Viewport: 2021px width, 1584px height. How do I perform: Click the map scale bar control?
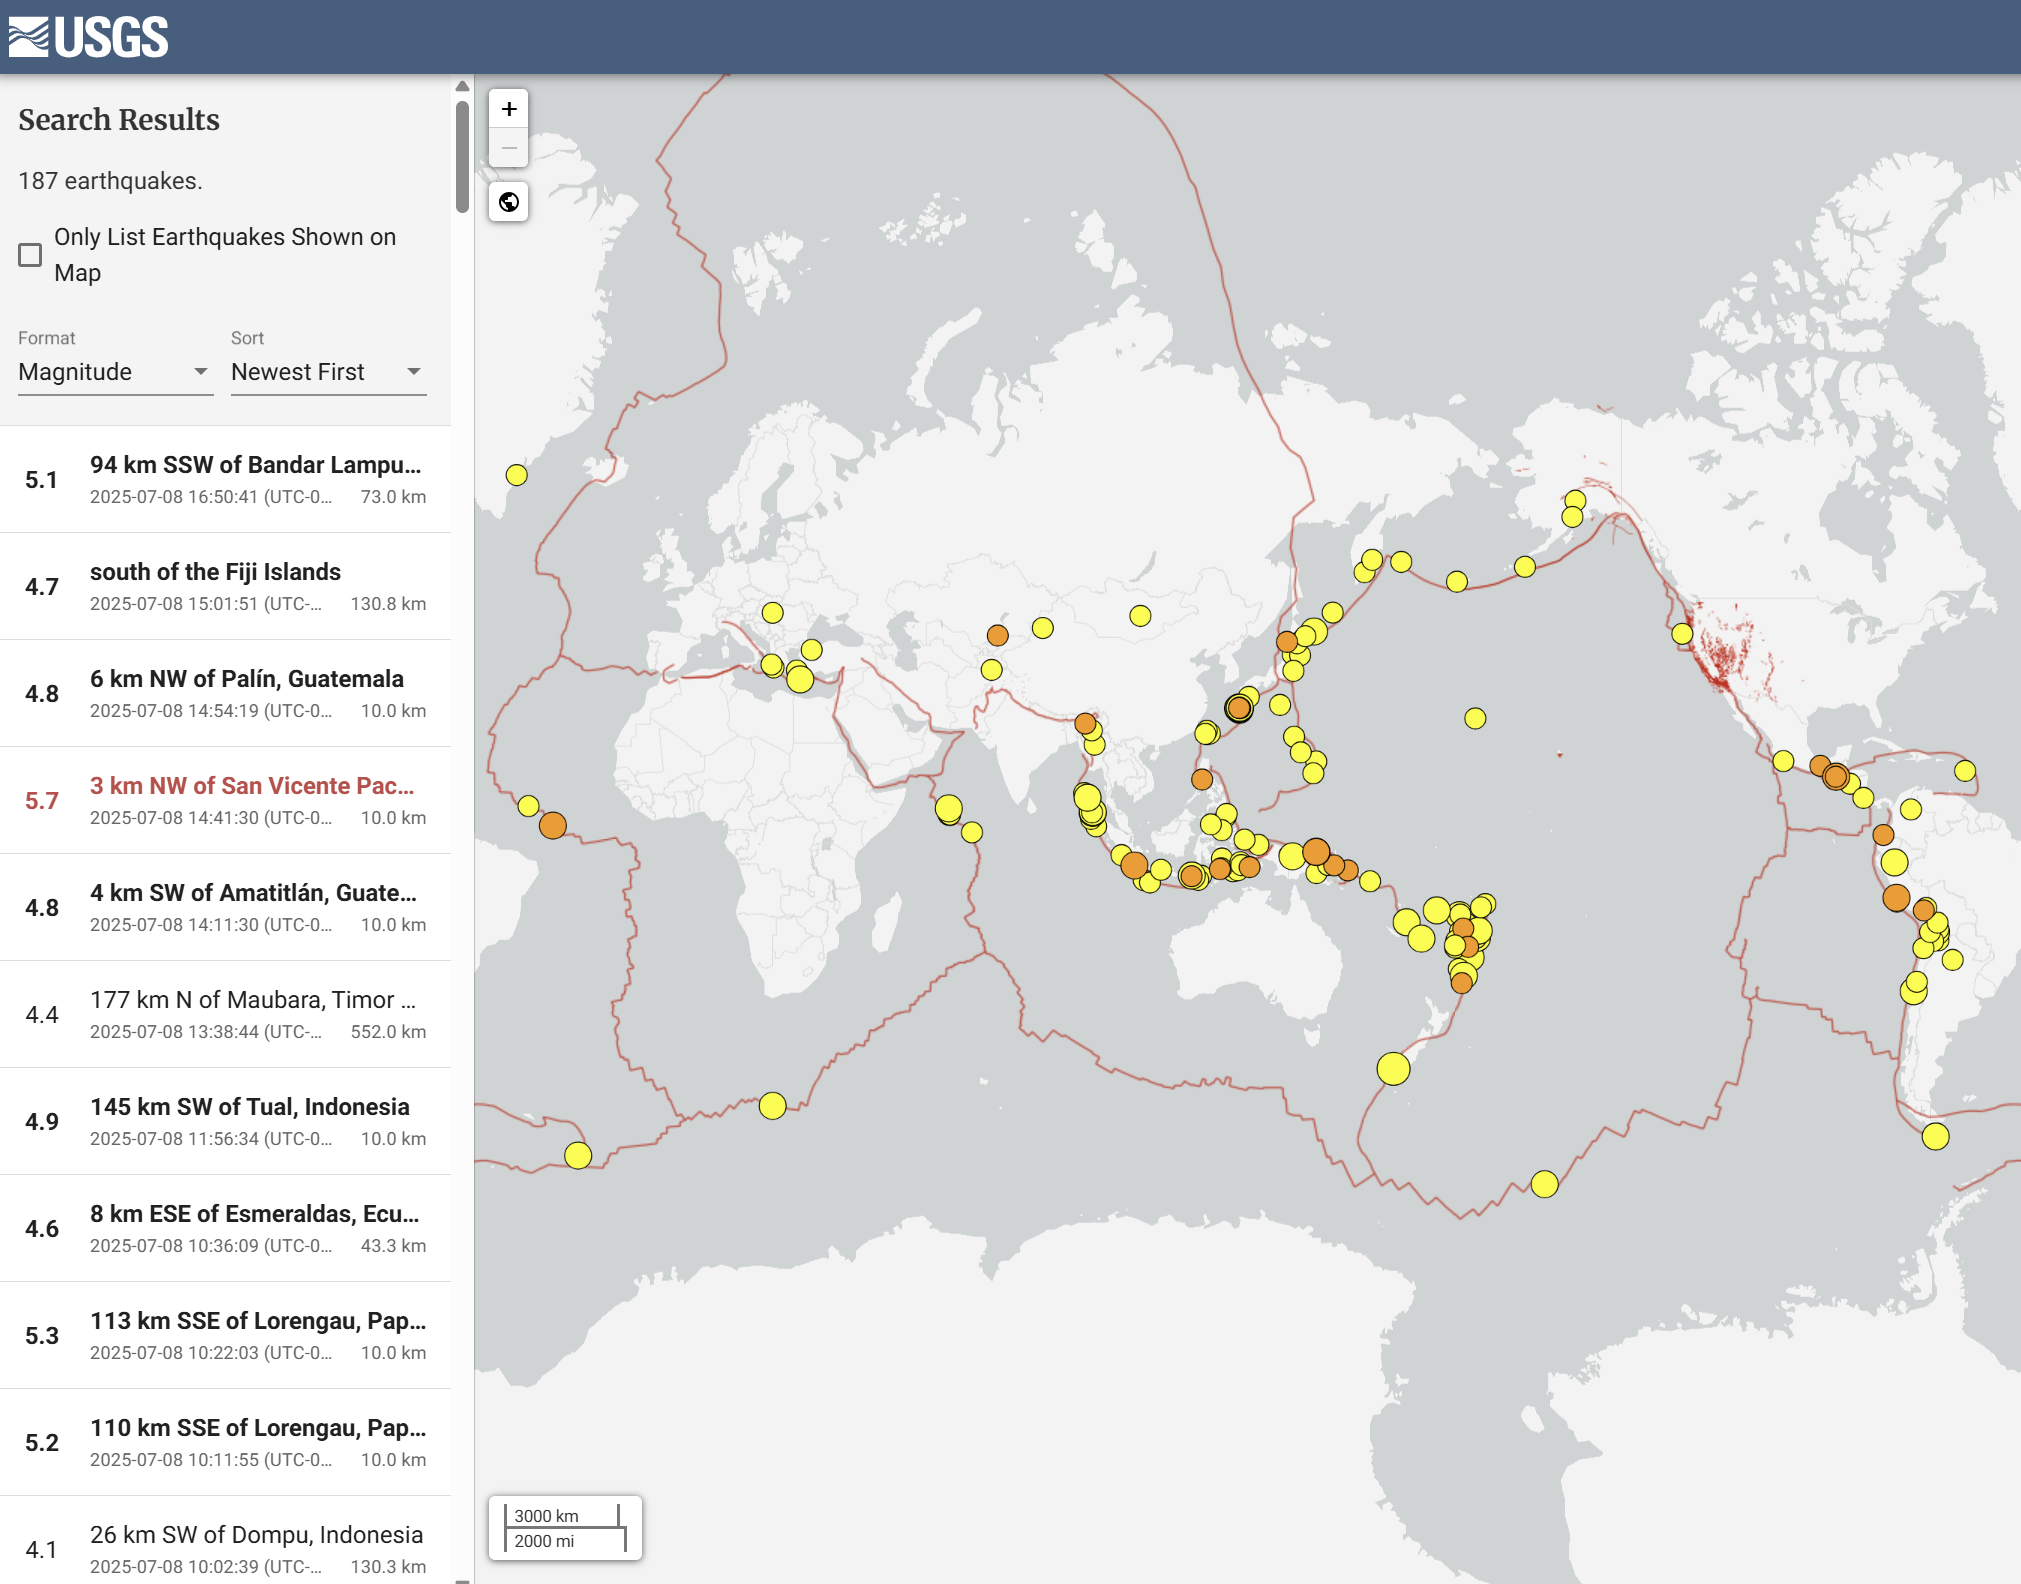tap(565, 1528)
